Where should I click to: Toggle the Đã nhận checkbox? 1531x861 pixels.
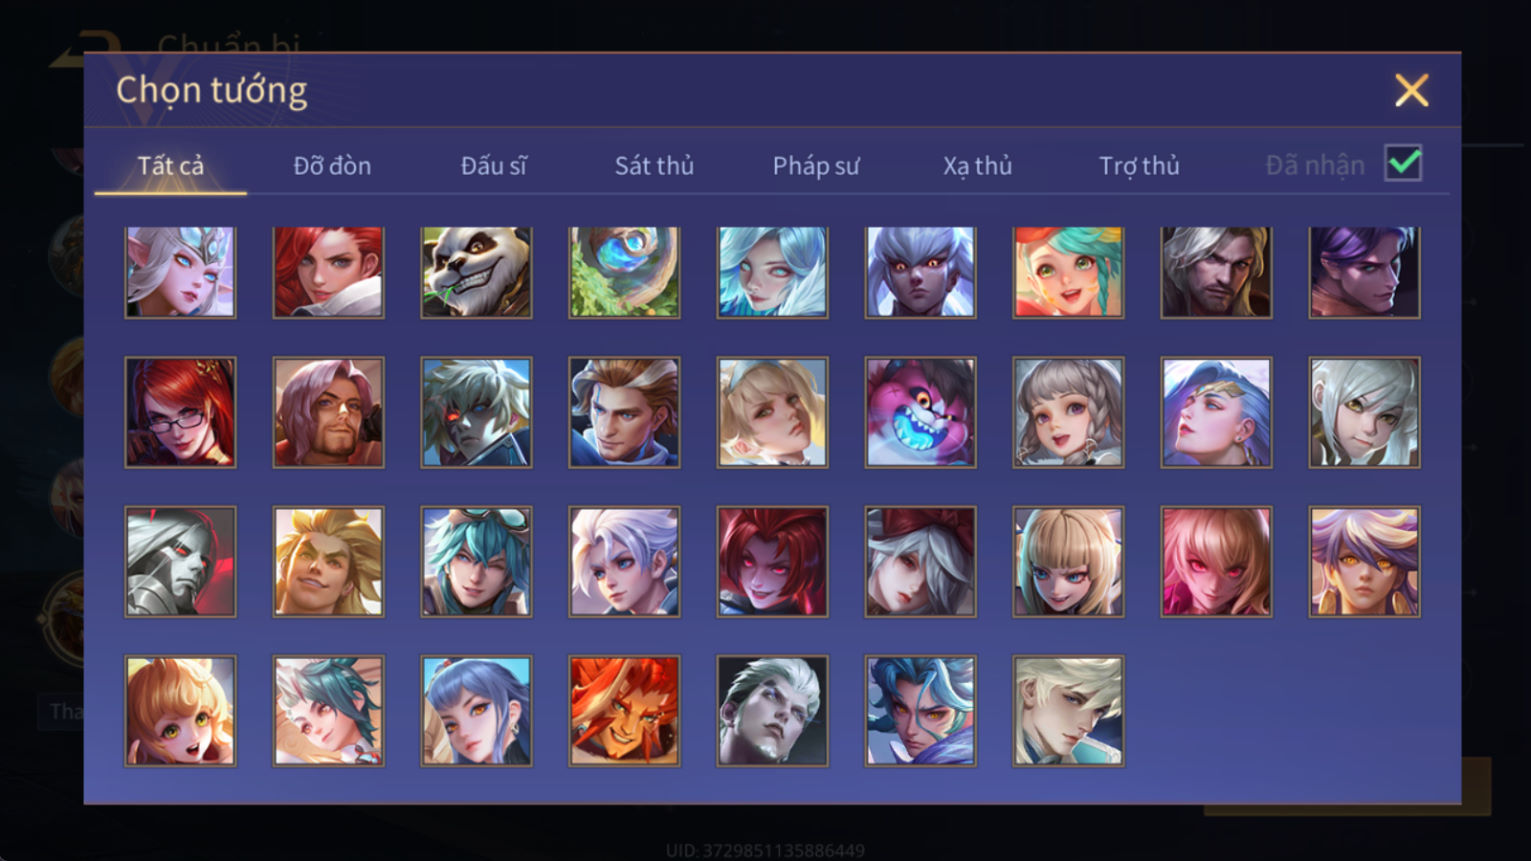1403,163
